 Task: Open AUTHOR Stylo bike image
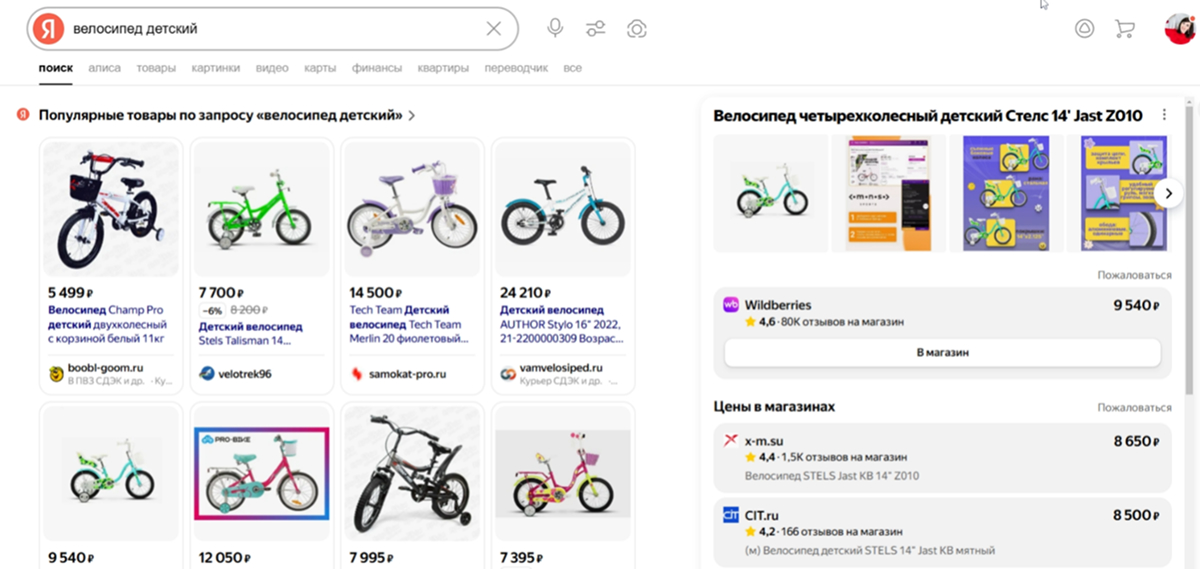(563, 210)
